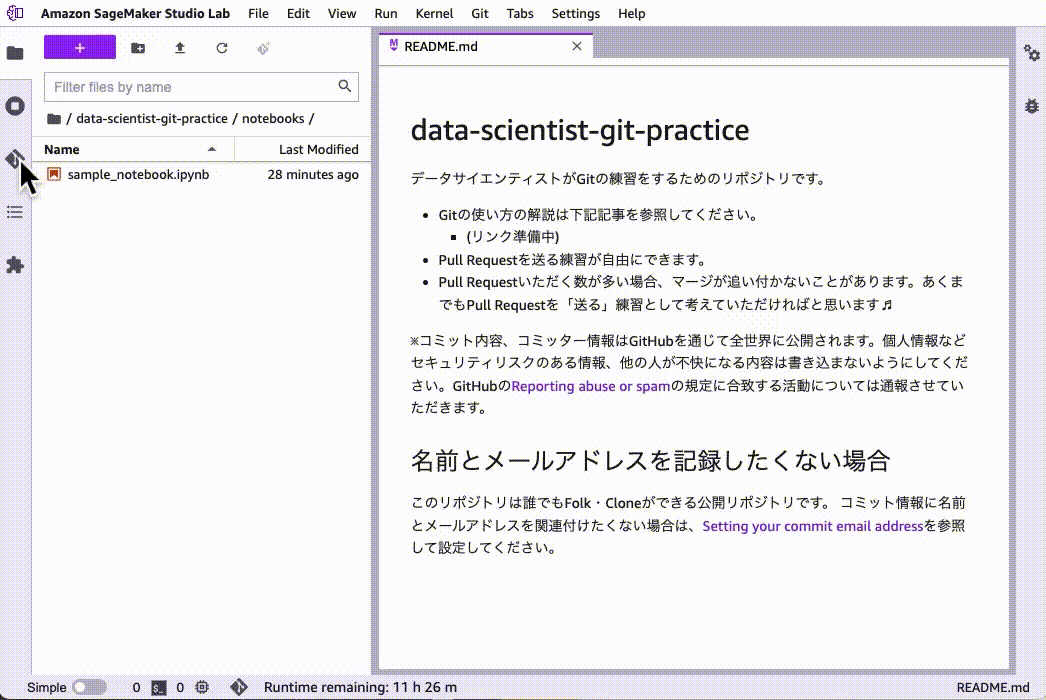Click the Upload Files toolbar icon
1046x700 pixels.
tap(180, 48)
